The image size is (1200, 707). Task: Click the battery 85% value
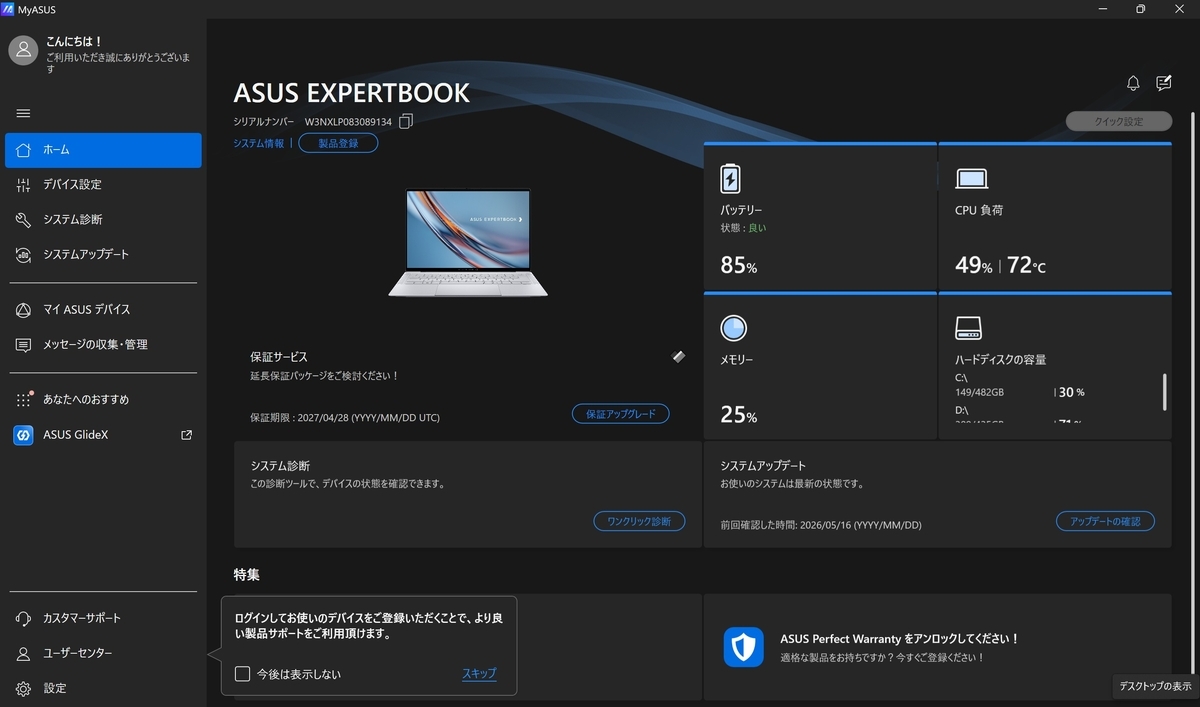point(739,266)
